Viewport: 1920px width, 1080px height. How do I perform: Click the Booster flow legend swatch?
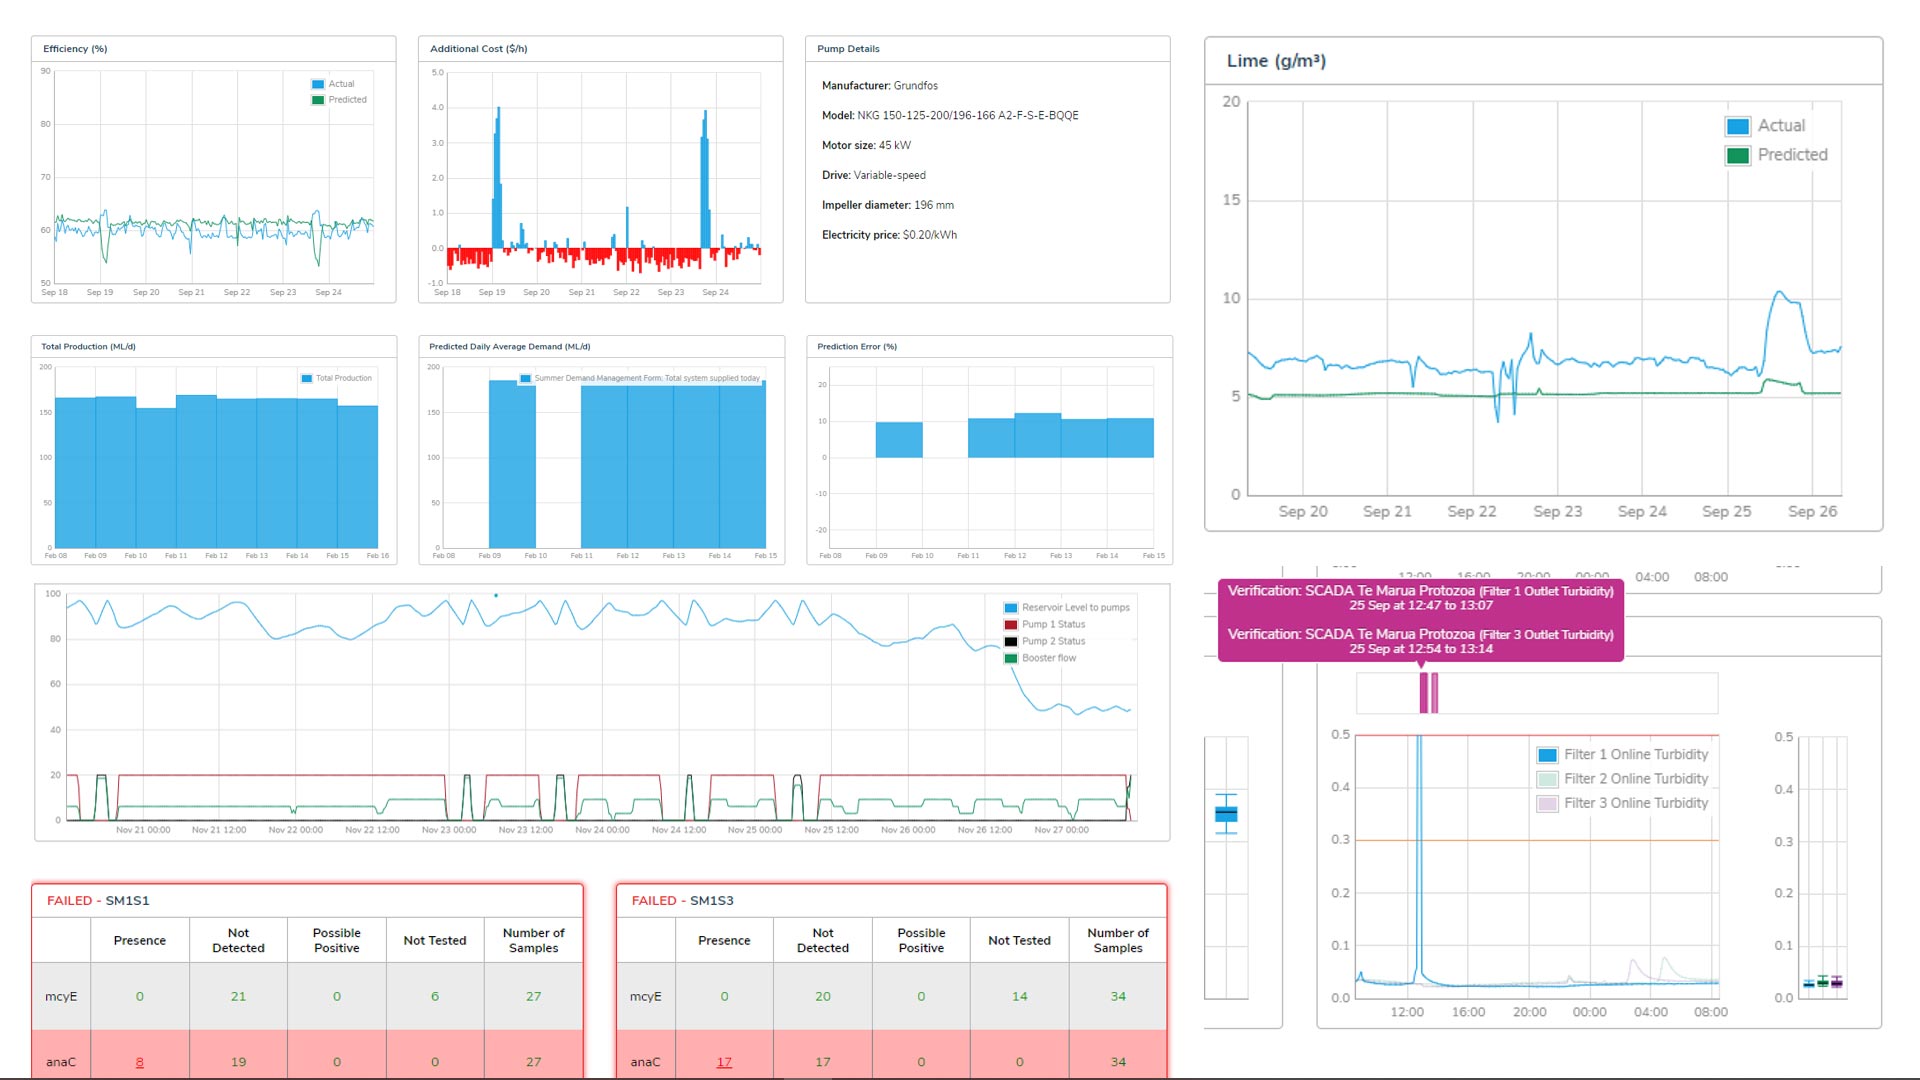pyautogui.click(x=1011, y=659)
